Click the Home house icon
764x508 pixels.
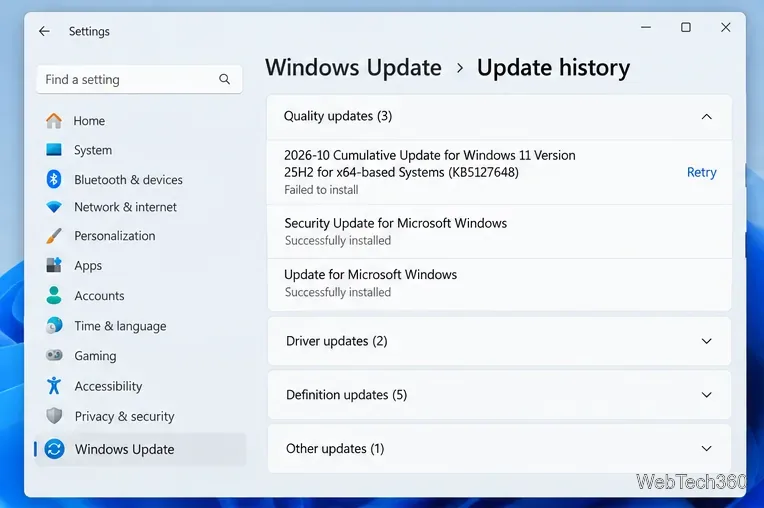[x=54, y=120]
